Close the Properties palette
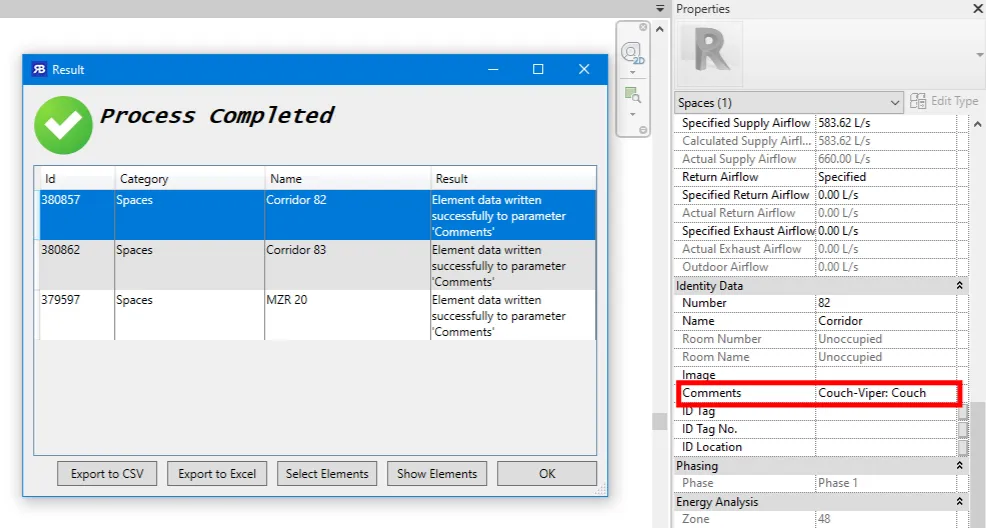Screen dimensions: 986x528 [x=978, y=9]
